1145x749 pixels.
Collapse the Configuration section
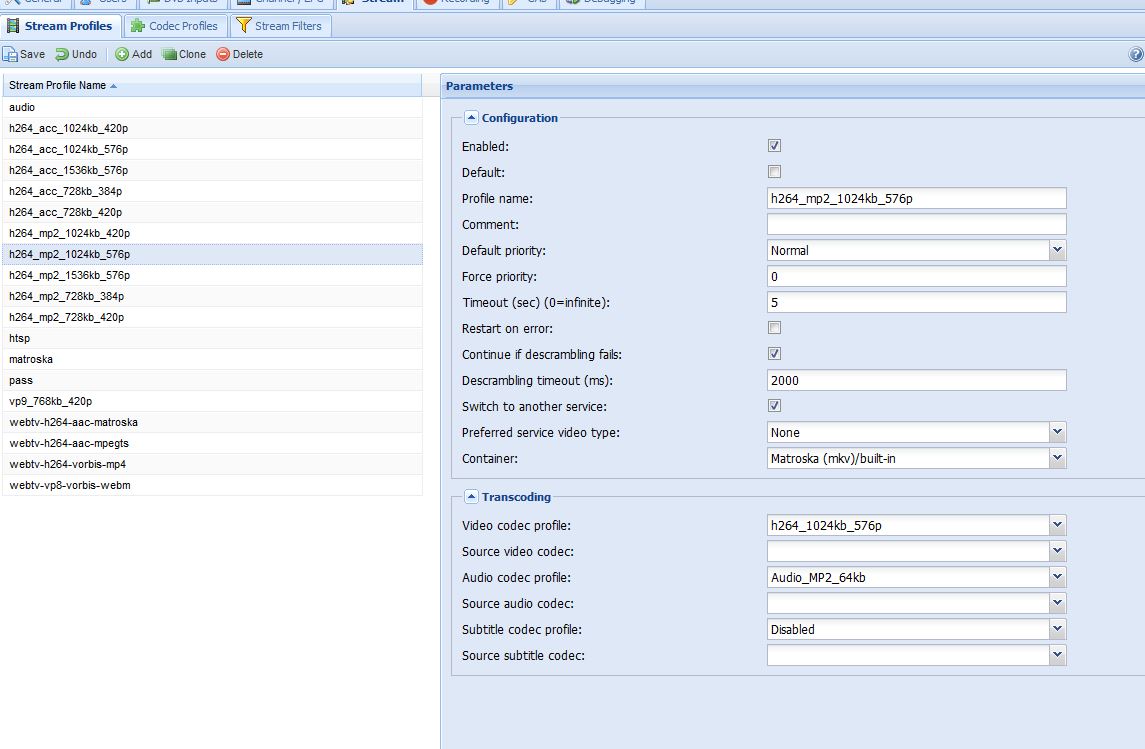472,118
